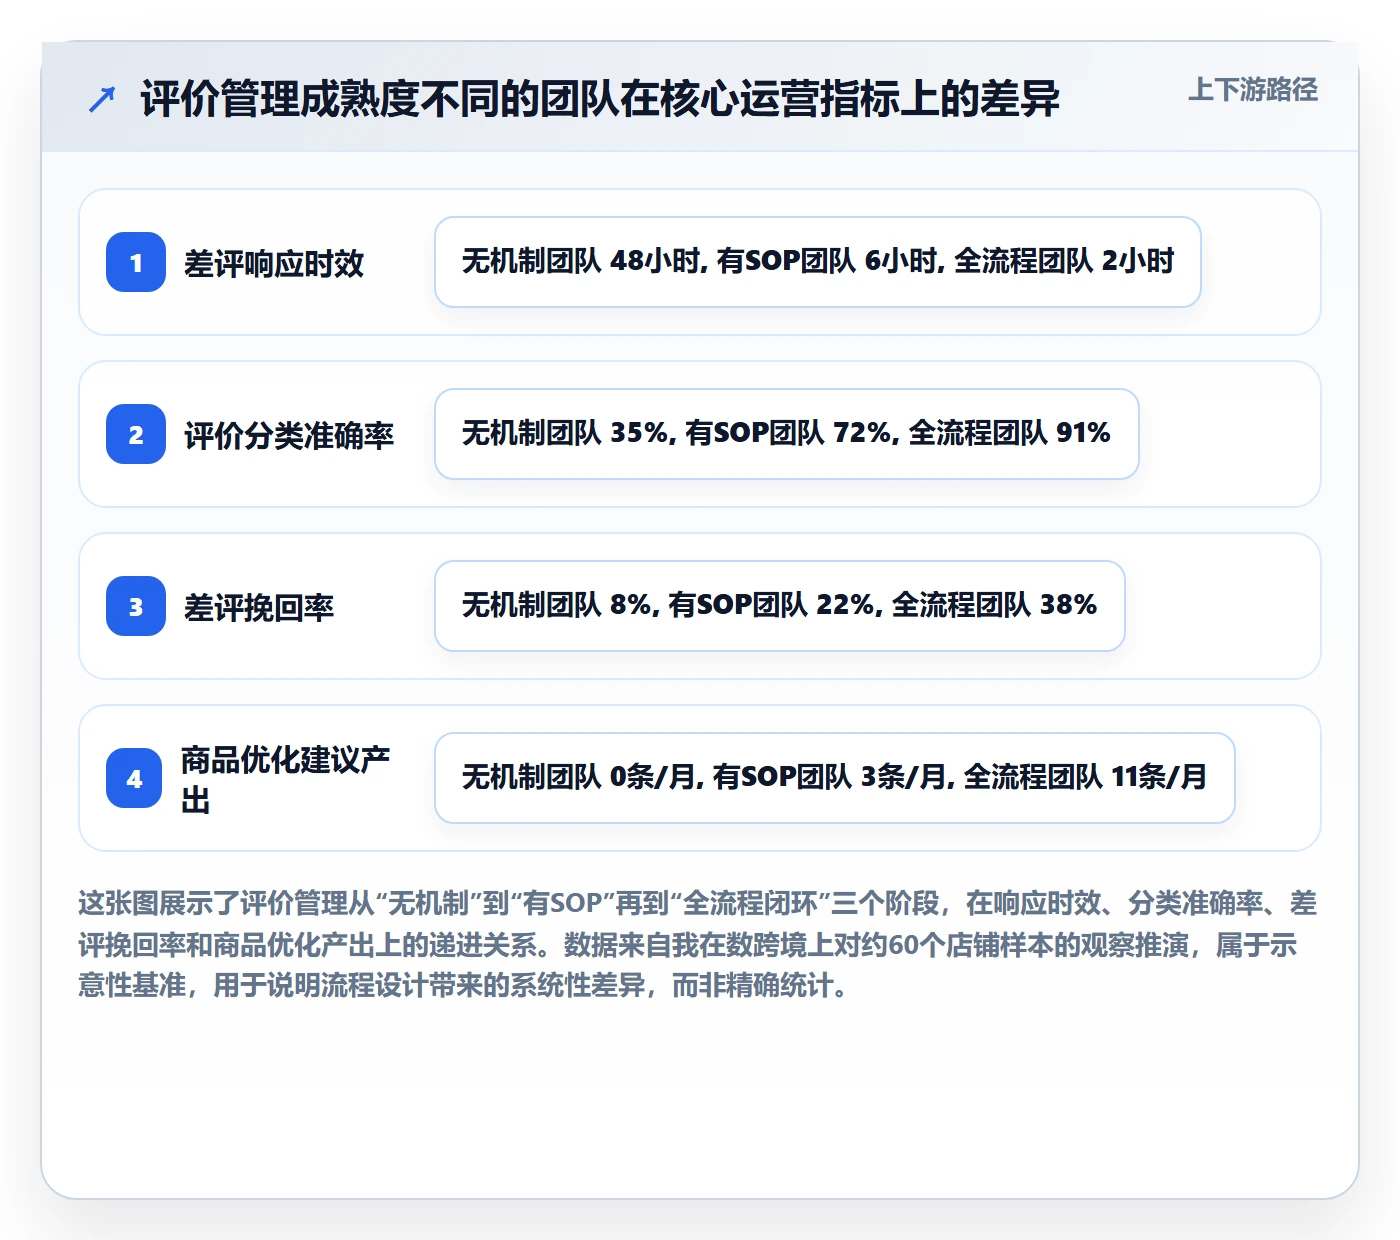Select the 差评挽回率 row label
1400x1240 pixels.
click(x=259, y=607)
